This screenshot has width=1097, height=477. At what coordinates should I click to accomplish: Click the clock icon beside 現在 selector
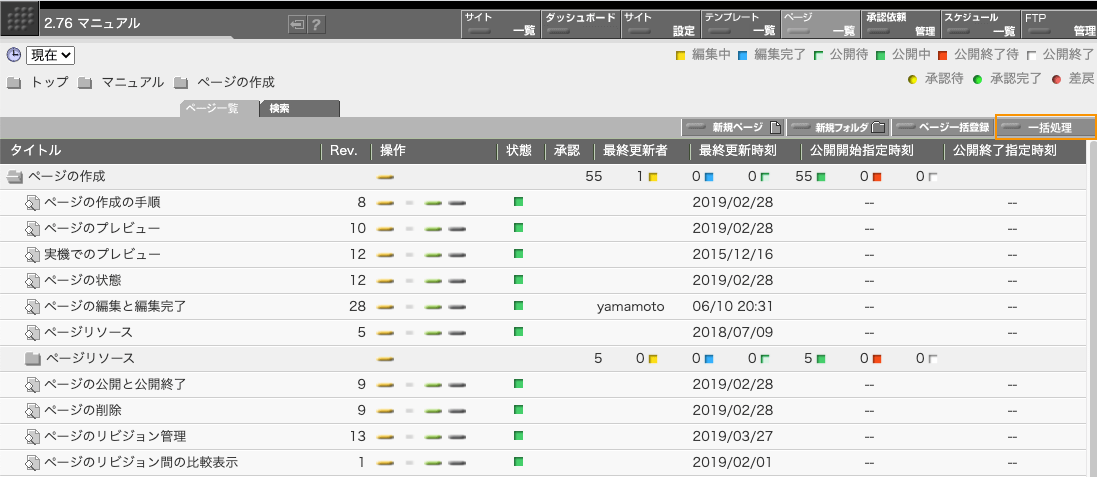pyautogui.click(x=13, y=55)
